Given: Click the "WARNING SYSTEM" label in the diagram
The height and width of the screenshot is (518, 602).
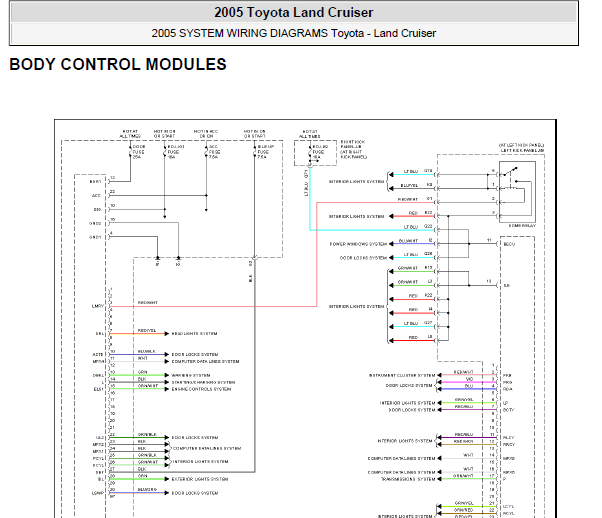Looking at the screenshot, I should (x=191, y=375).
